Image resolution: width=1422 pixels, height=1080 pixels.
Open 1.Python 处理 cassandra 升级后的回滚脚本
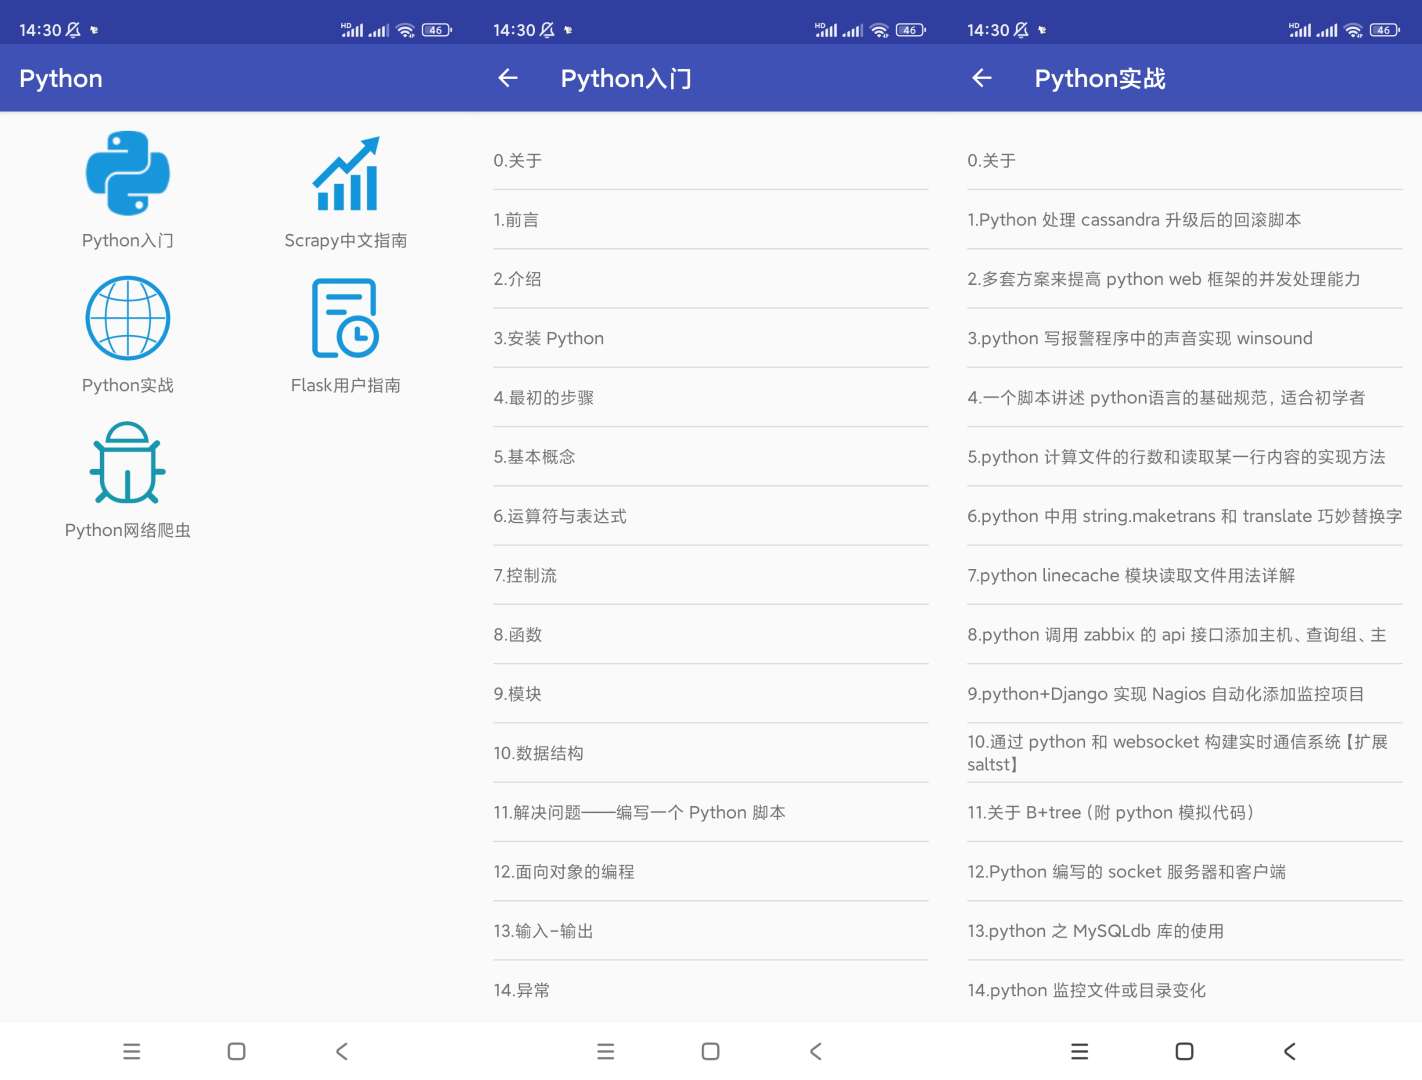tap(1185, 220)
